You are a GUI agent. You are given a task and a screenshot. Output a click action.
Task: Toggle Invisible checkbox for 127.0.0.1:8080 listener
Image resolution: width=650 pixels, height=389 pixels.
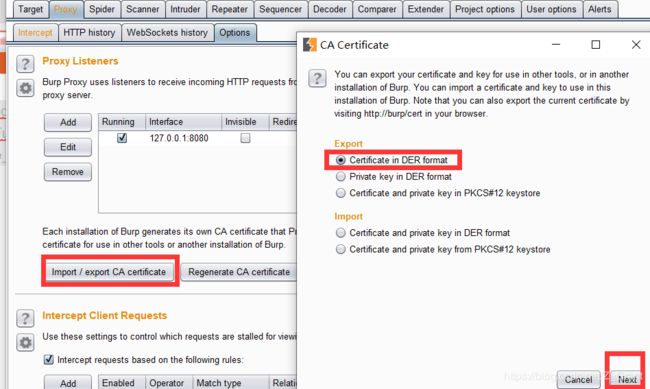click(245, 138)
